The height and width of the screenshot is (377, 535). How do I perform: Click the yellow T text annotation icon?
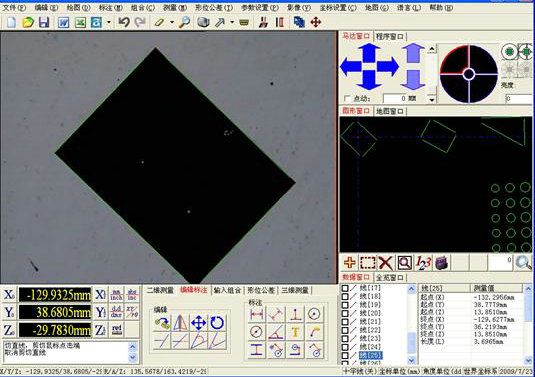point(295,332)
